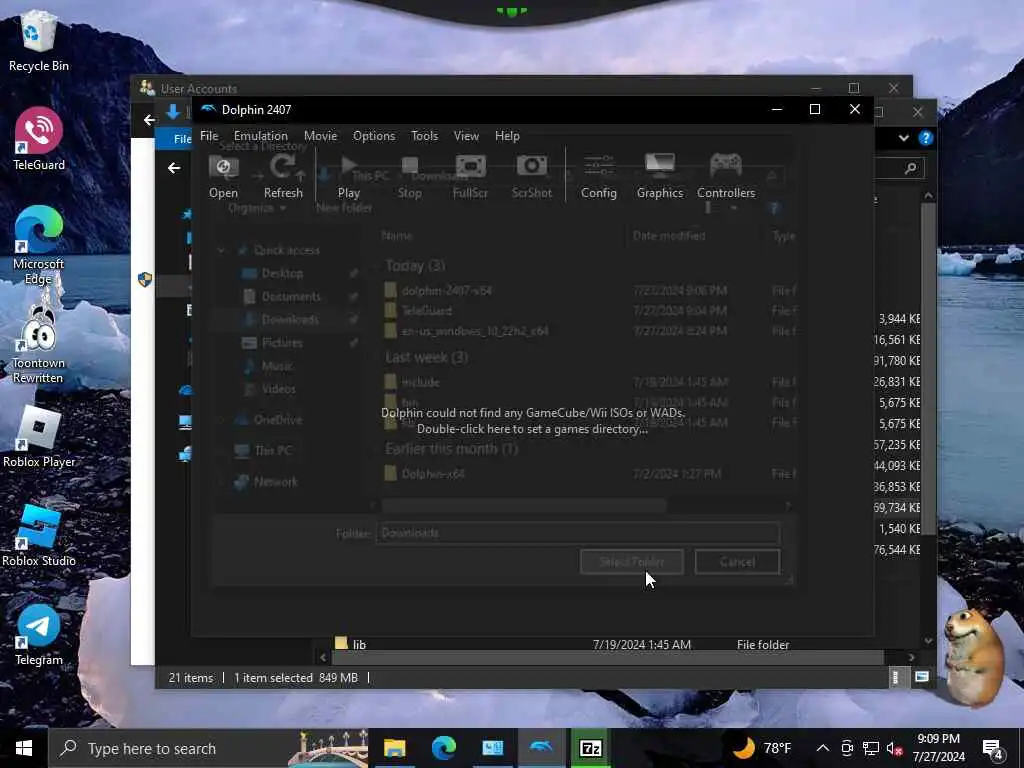
Task: Open Graphics settings in Dolphin toolbar
Action: (x=660, y=176)
